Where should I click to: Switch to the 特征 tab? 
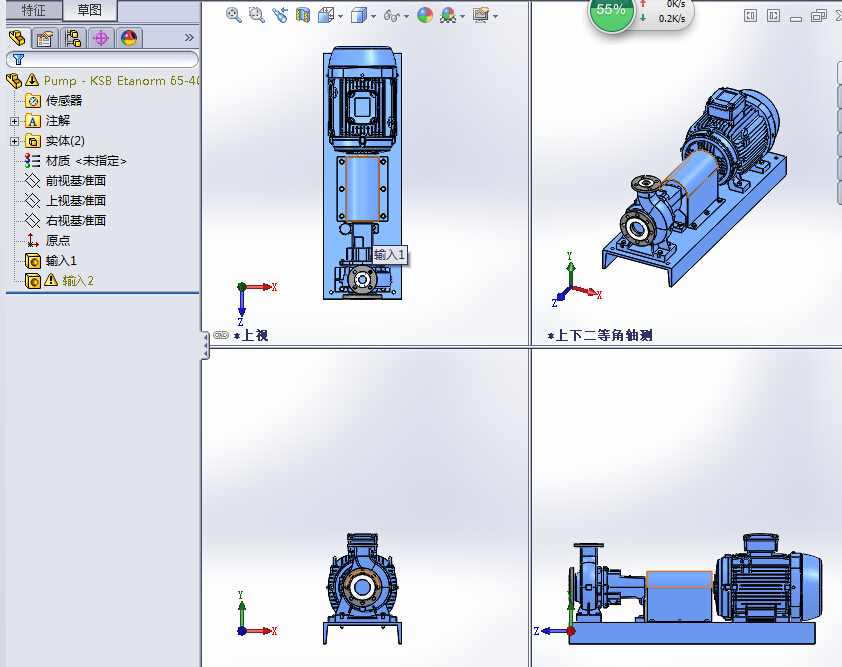[x=34, y=10]
